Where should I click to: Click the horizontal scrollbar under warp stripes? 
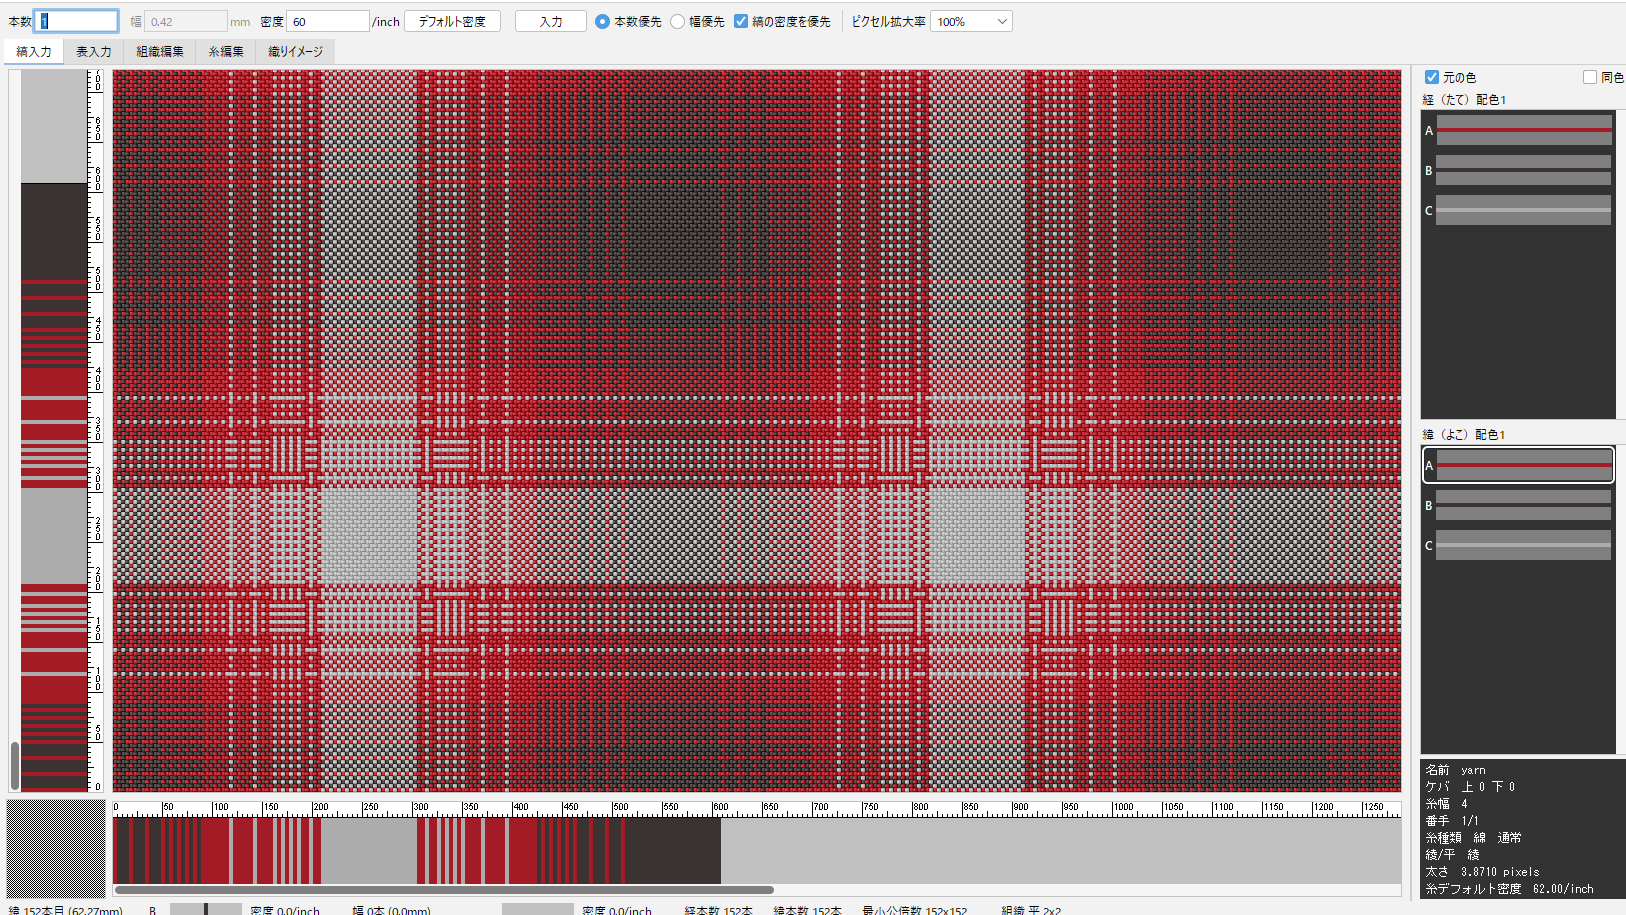pyautogui.click(x=444, y=889)
